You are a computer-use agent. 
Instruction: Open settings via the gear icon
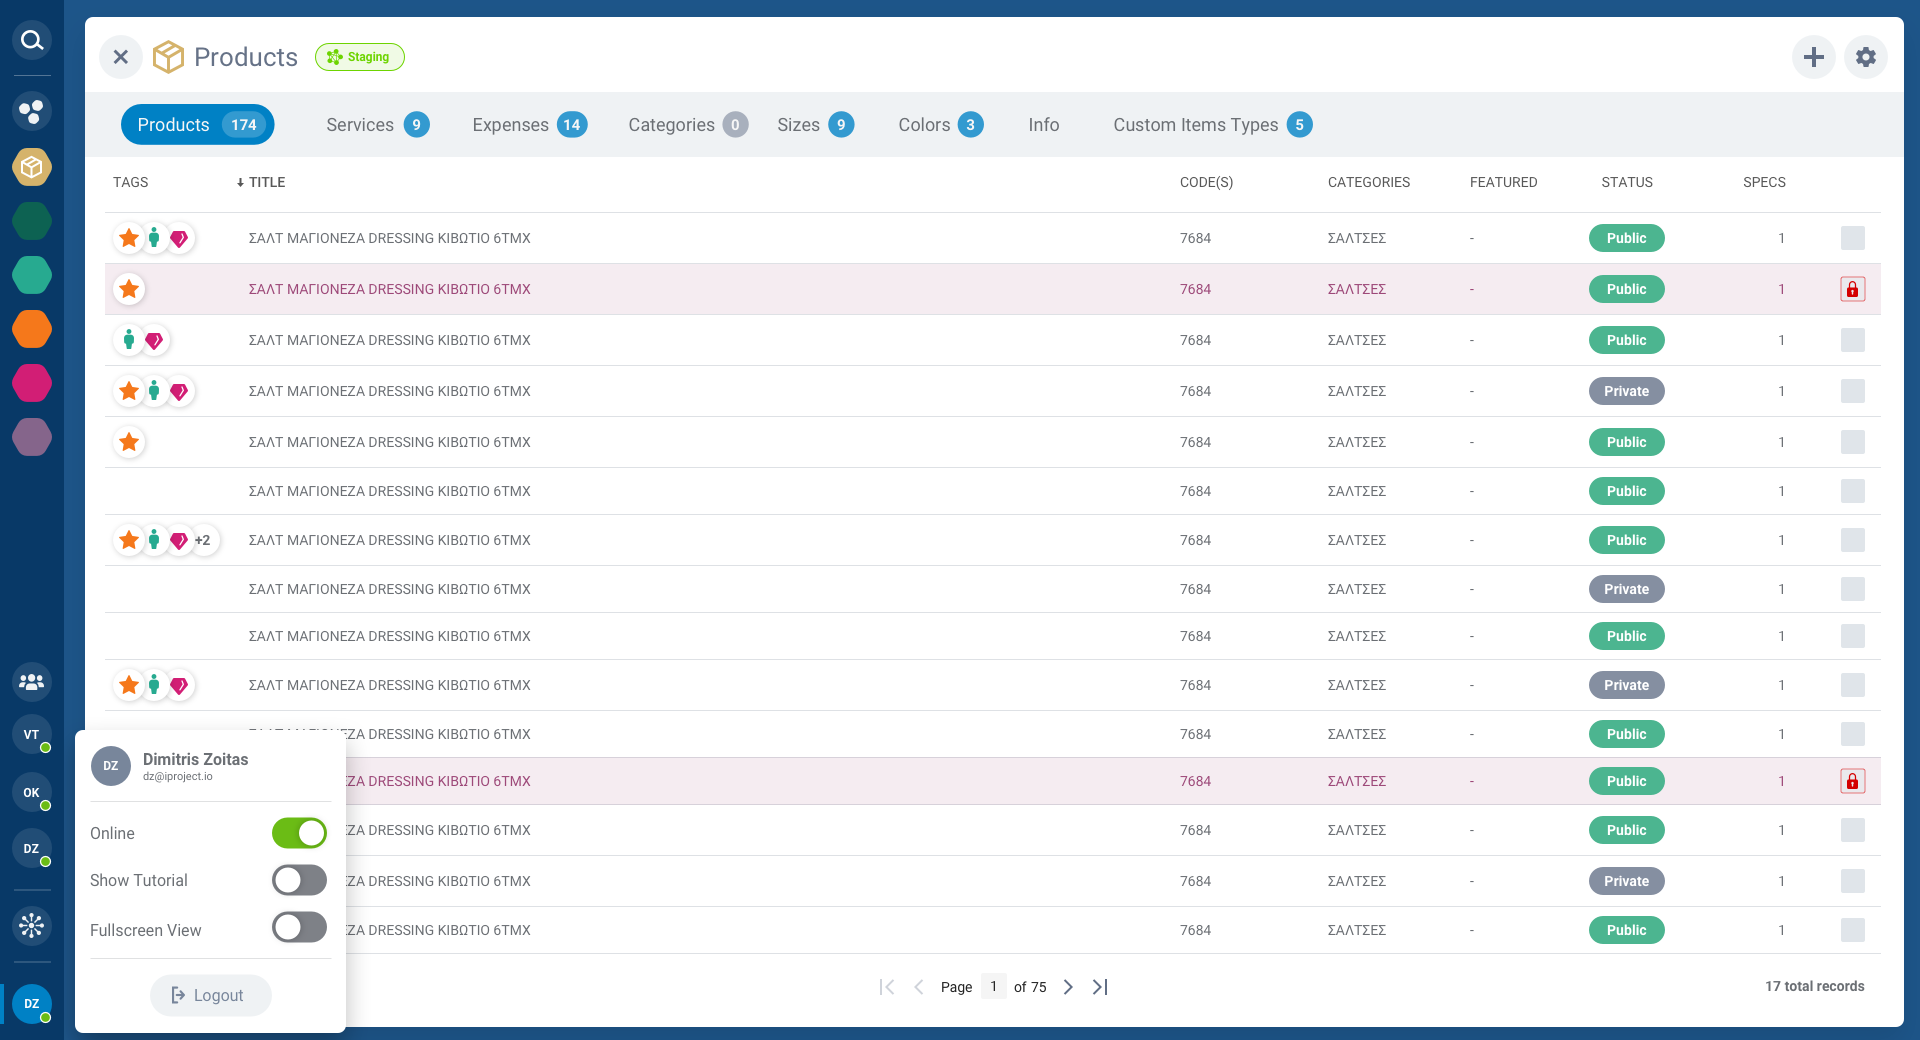[1865, 57]
